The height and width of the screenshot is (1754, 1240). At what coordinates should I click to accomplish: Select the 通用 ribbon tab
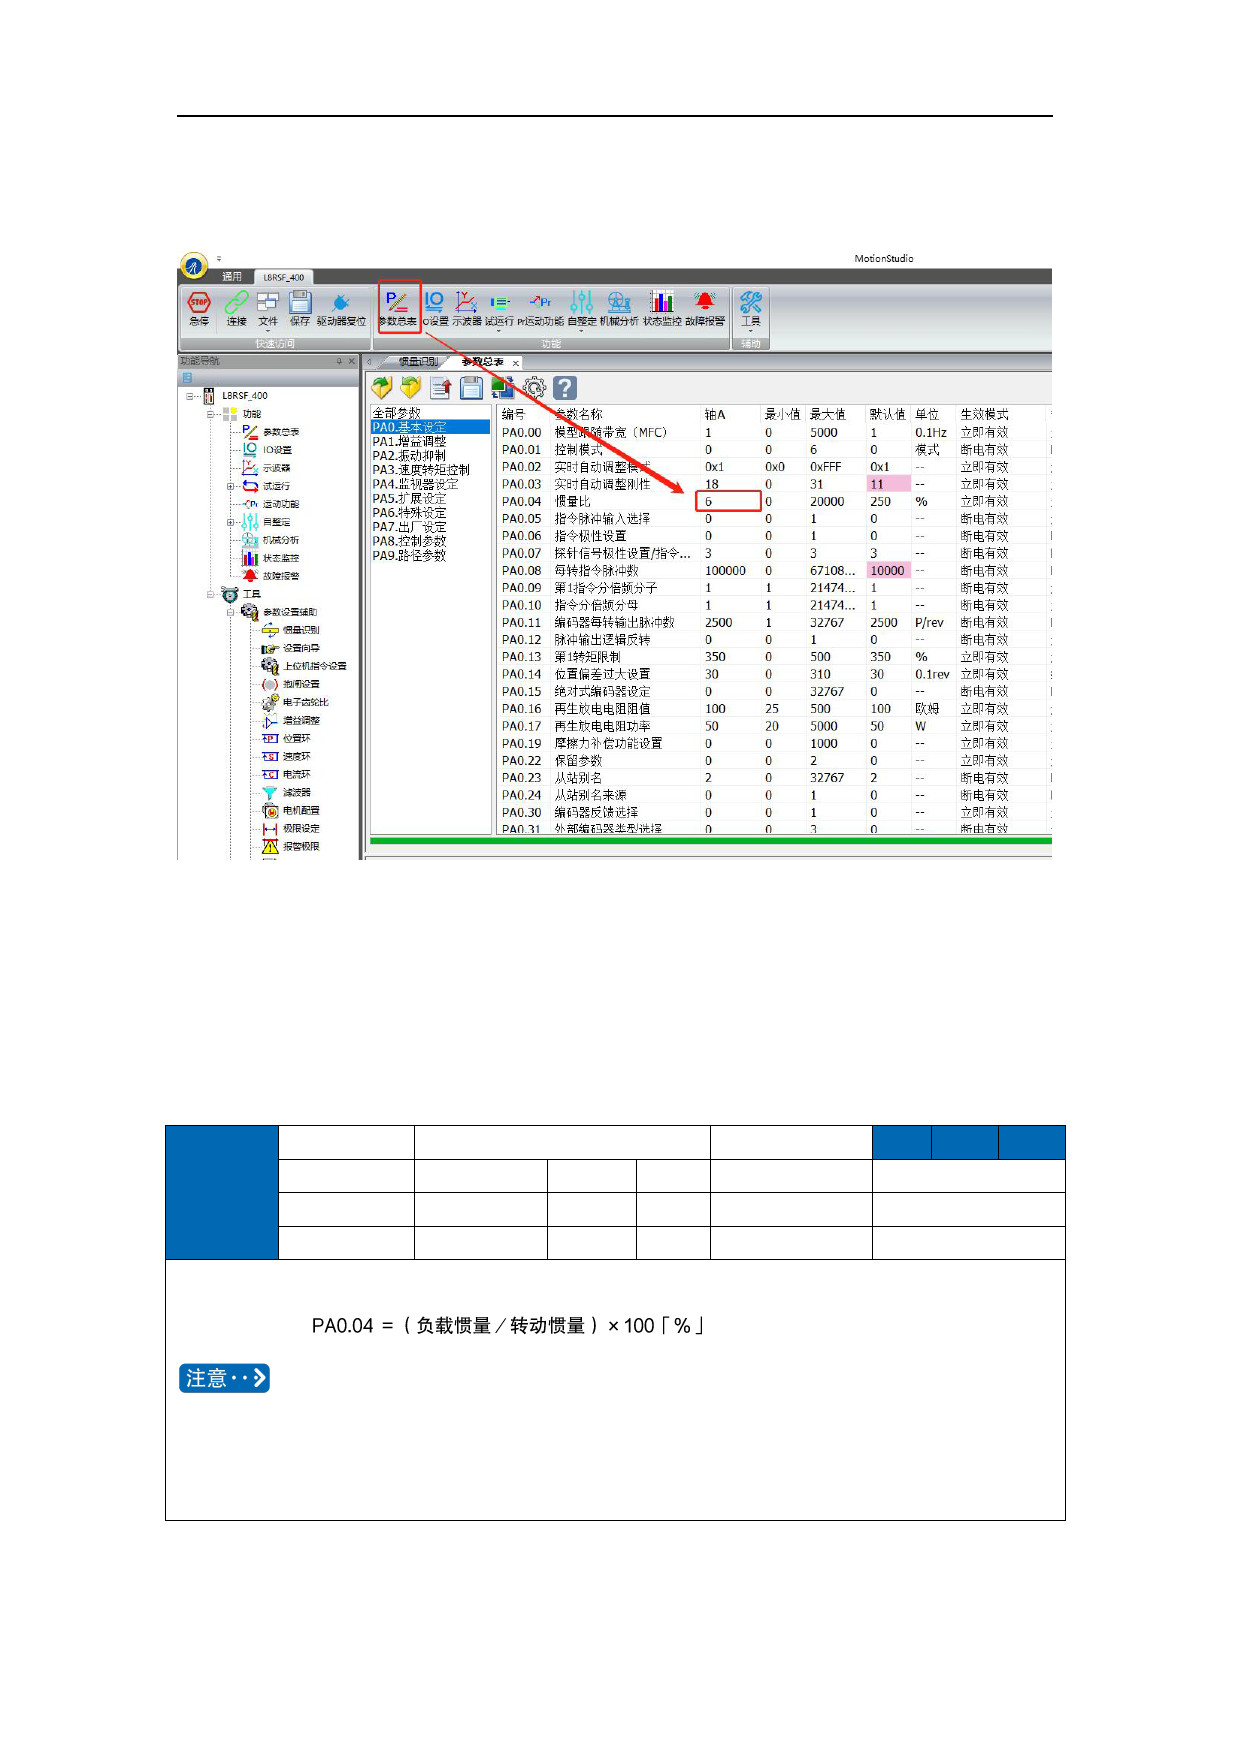pos(231,277)
